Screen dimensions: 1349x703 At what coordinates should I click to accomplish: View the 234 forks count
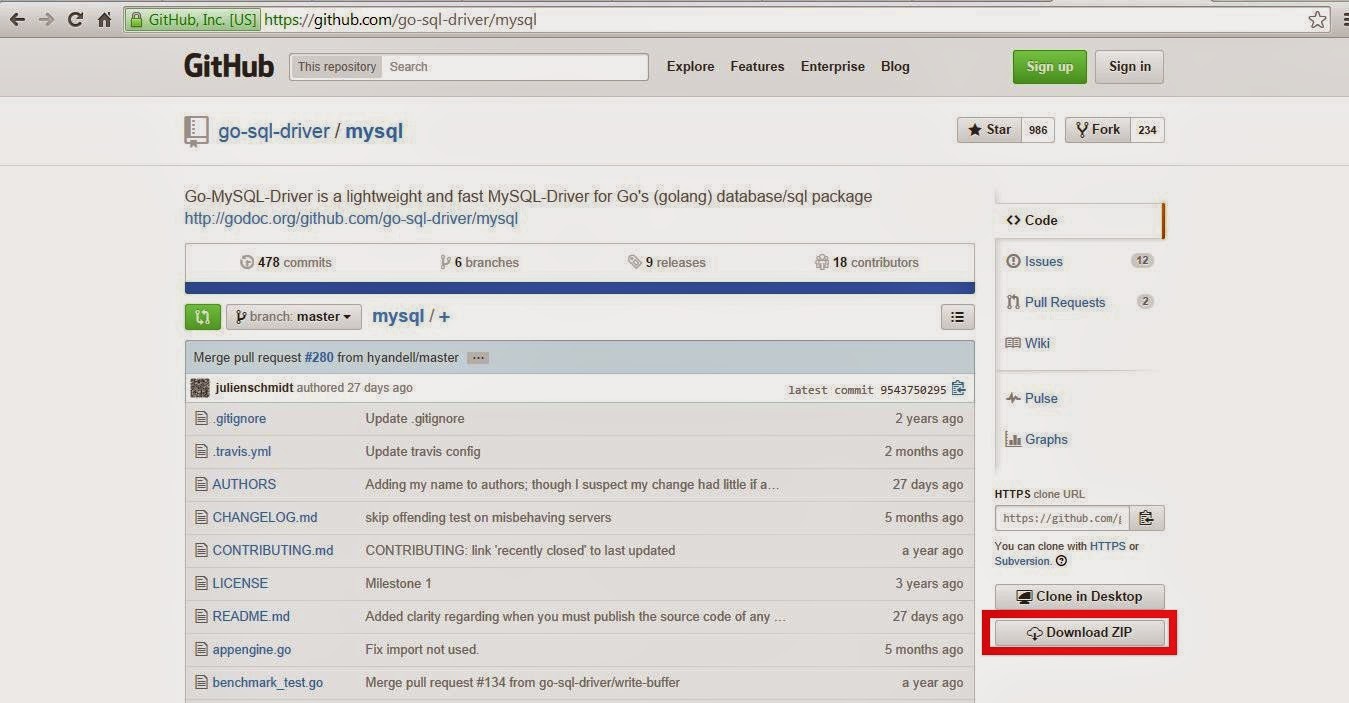[x=1147, y=130]
